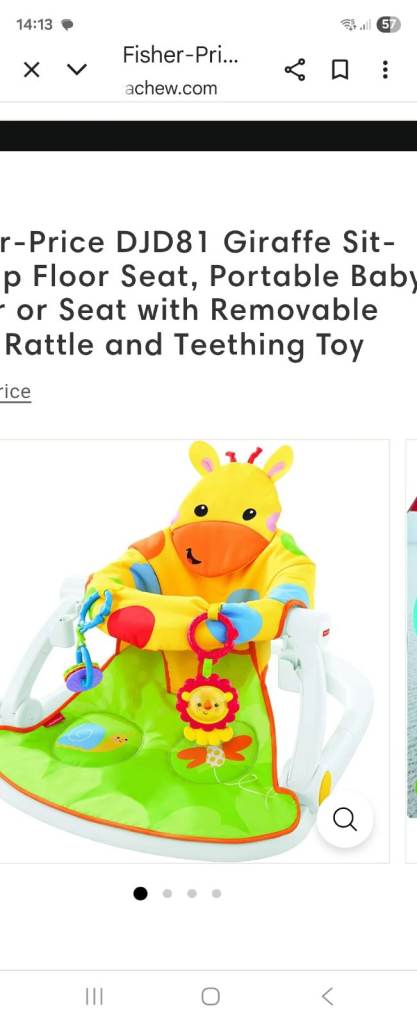View the next product image preview
Screen dimensions: 417x1024
pos(411,651)
